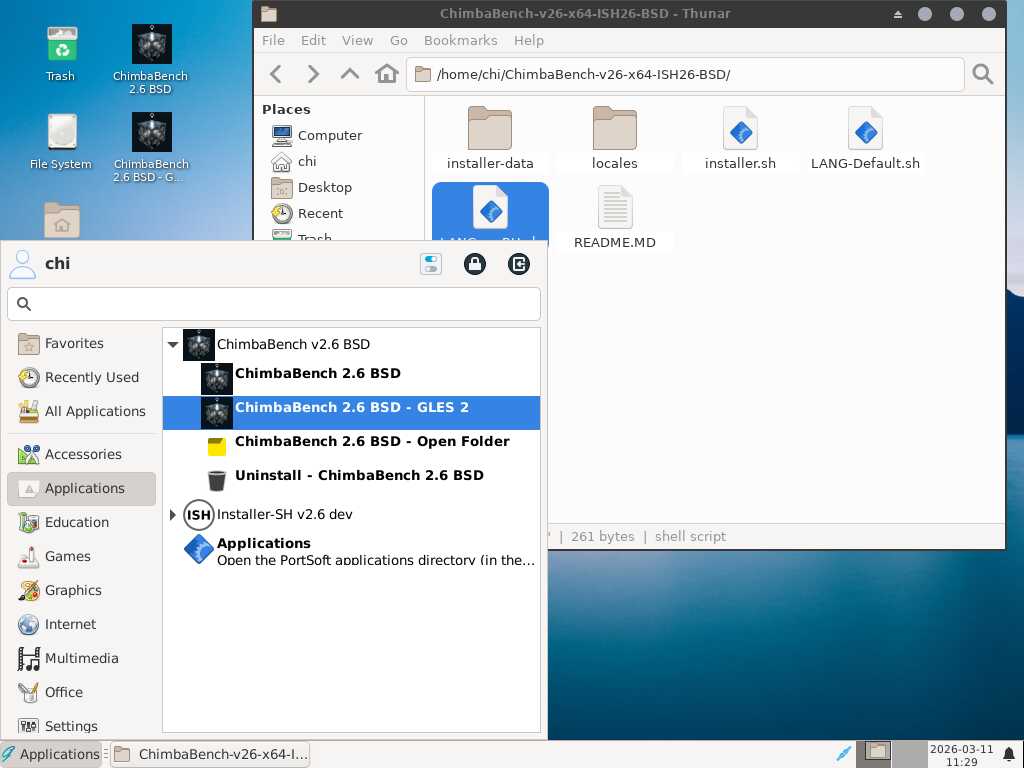1024x768 pixels.
Task: Click the Thunar location path field
Action: click(x=685, y=74)
